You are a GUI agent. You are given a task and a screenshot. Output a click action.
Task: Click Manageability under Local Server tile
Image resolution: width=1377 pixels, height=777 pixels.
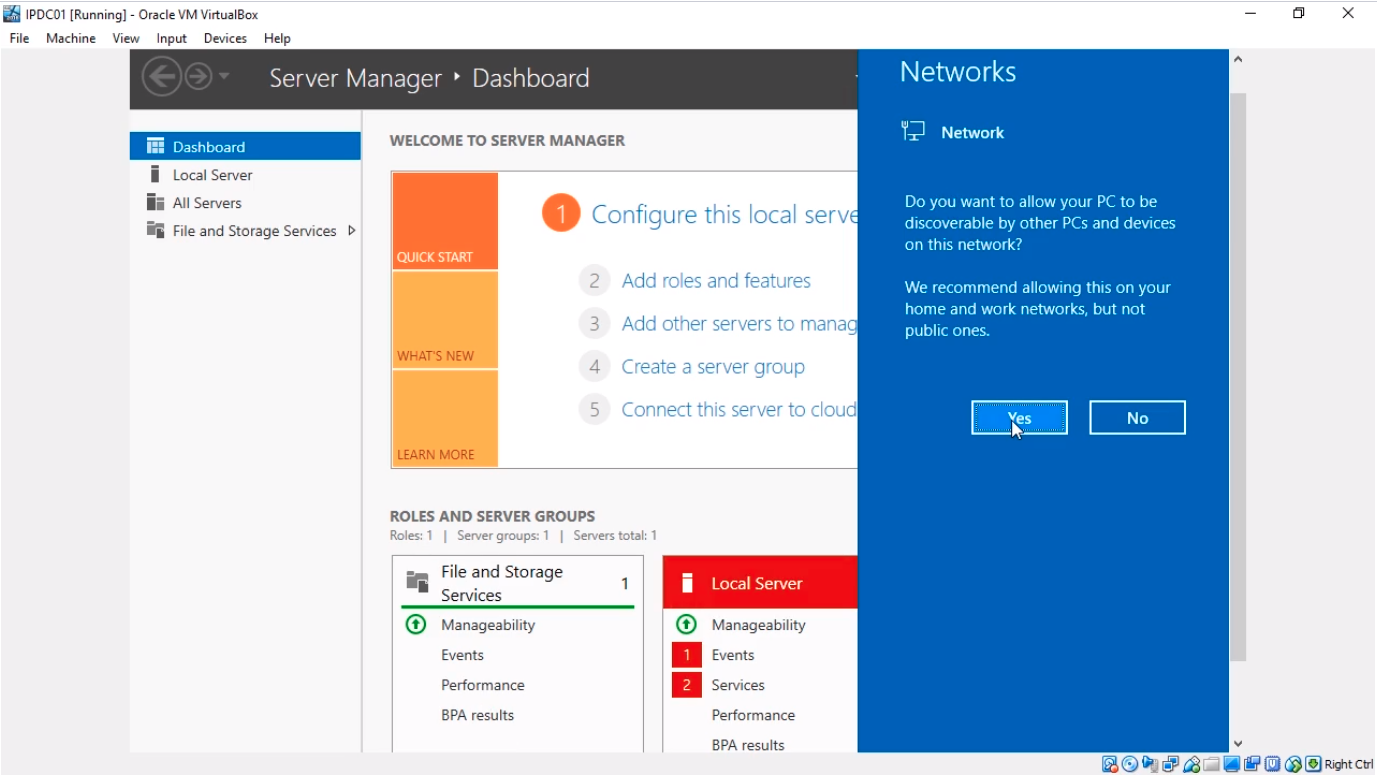(x=758, y=625)
